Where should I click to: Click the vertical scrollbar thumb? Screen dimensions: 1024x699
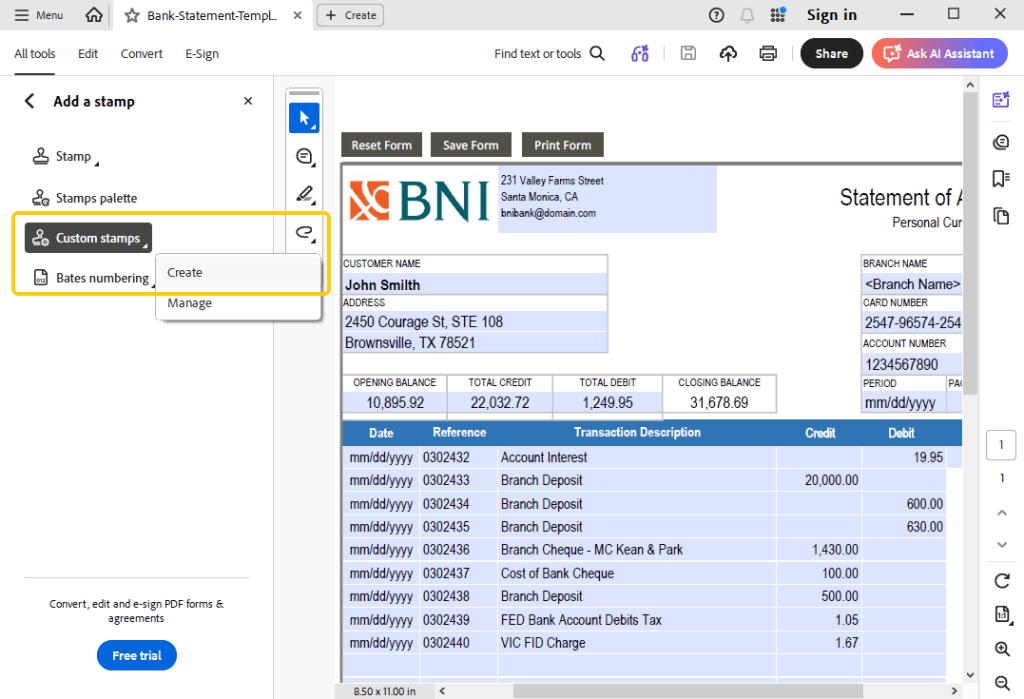click(x=970, y=244)
